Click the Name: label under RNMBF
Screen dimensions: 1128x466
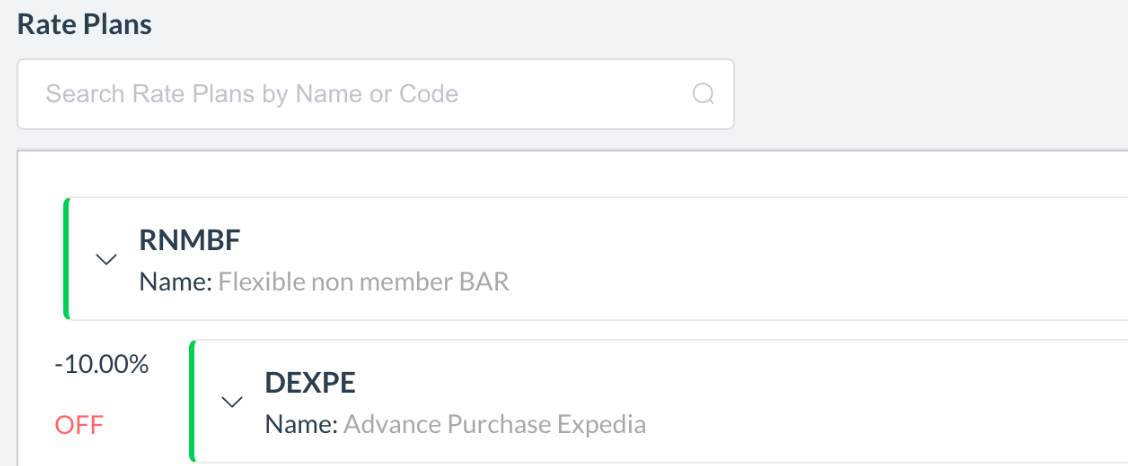pos(175,282)
